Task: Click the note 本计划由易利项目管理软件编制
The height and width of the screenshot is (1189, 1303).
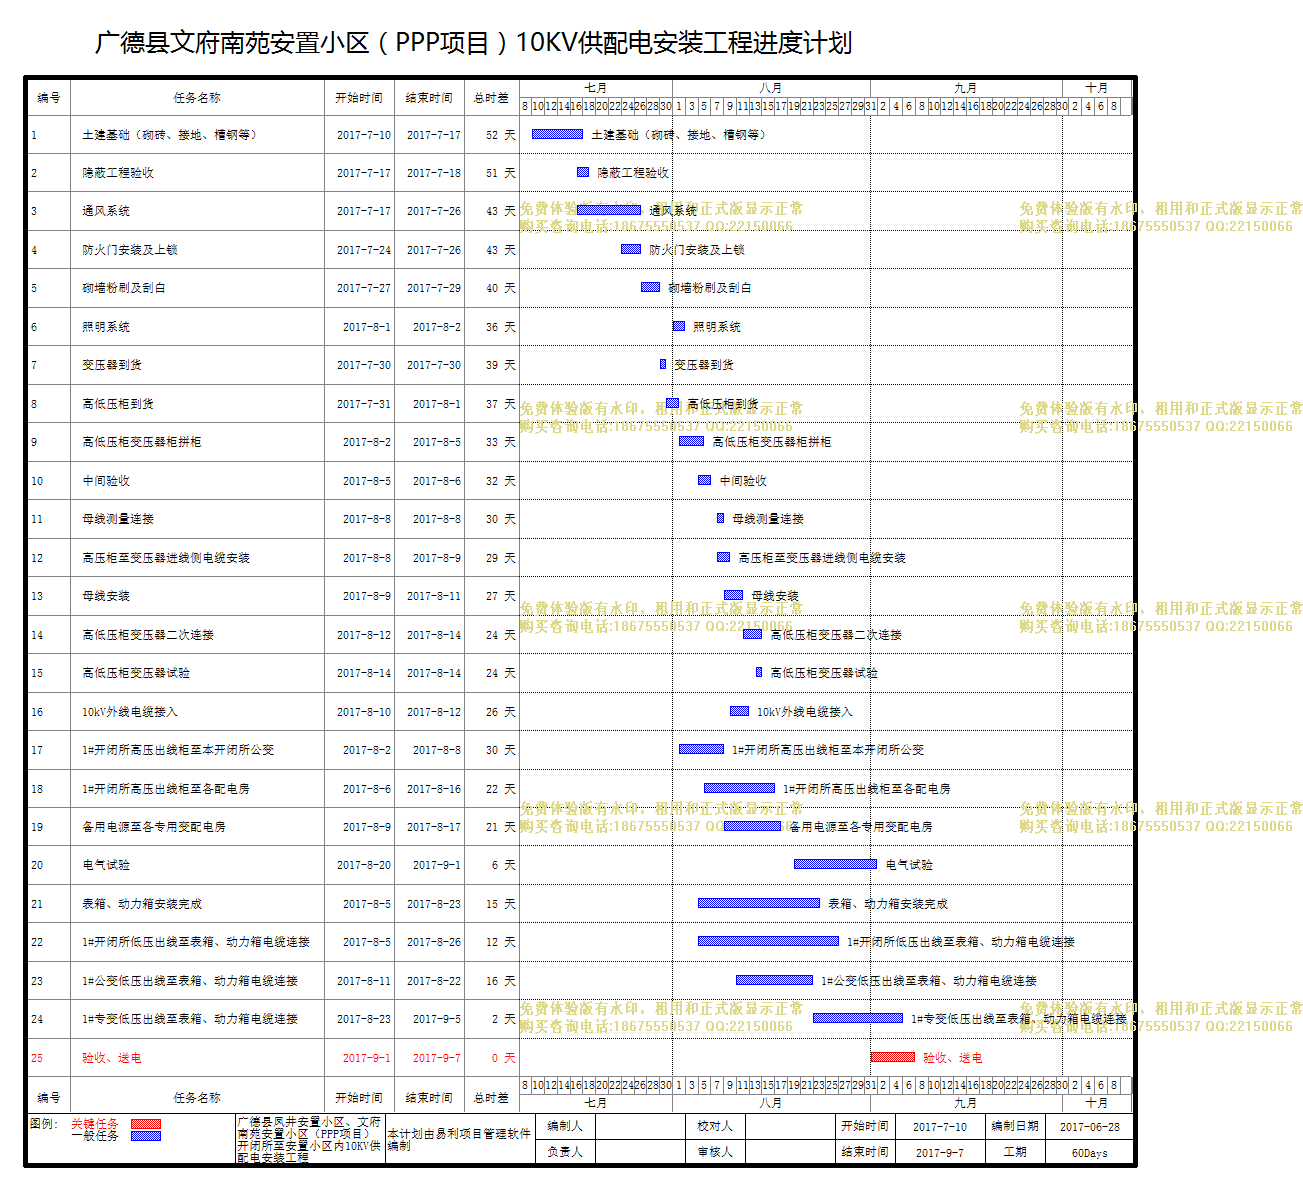Action: (459, 1140)
